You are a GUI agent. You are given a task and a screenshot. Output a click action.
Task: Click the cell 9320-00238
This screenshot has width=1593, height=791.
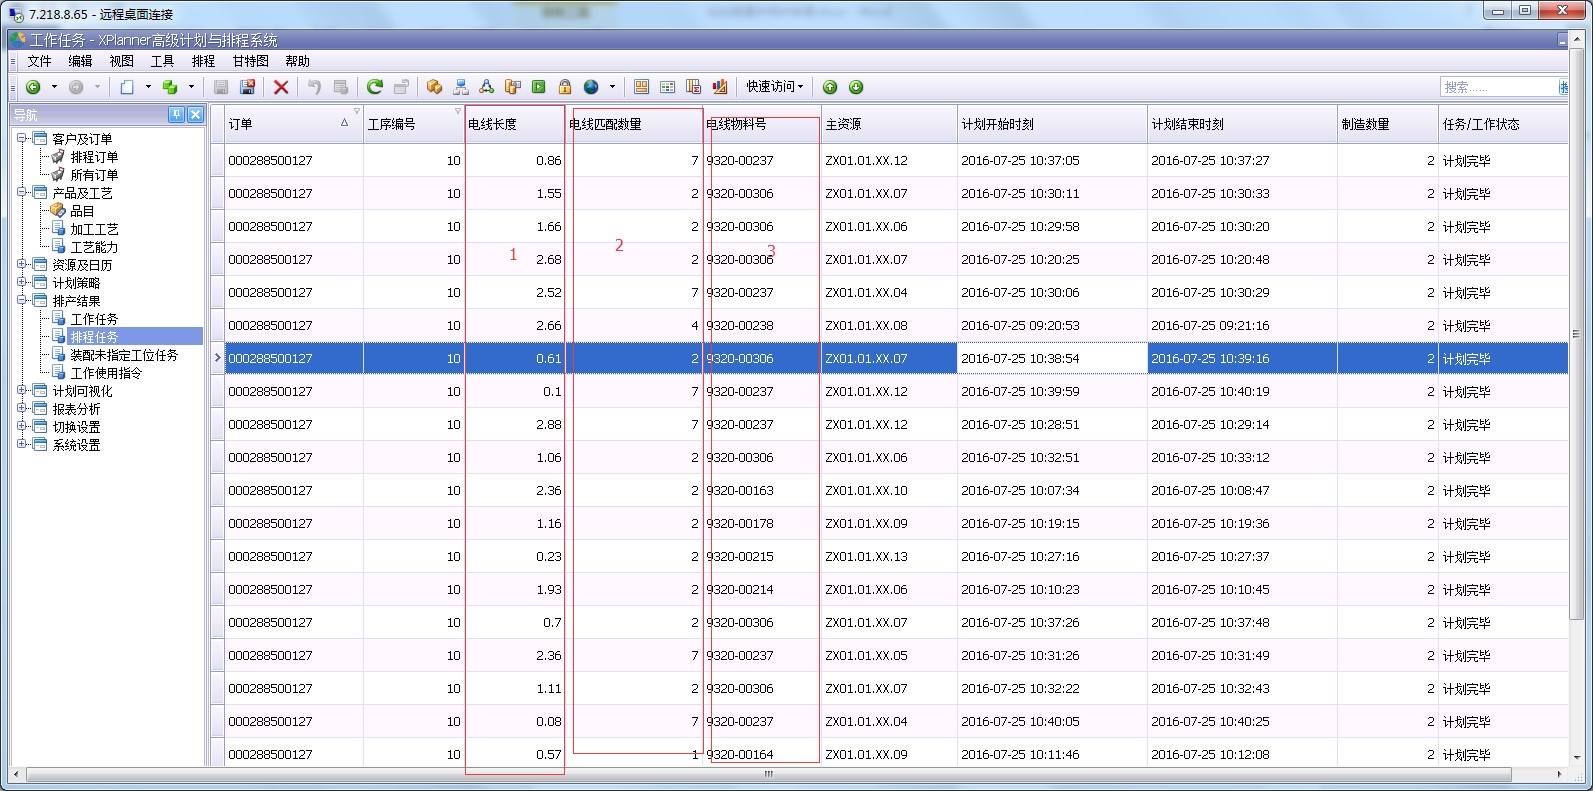(761, 325)
